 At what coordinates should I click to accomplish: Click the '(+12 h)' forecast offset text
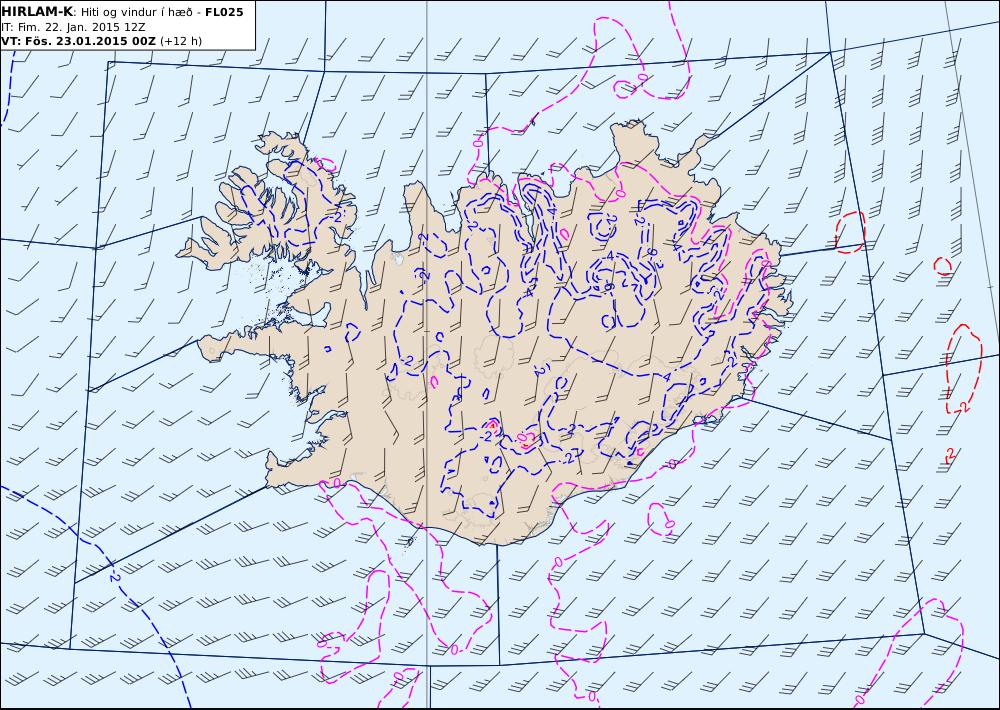point(180,41)
